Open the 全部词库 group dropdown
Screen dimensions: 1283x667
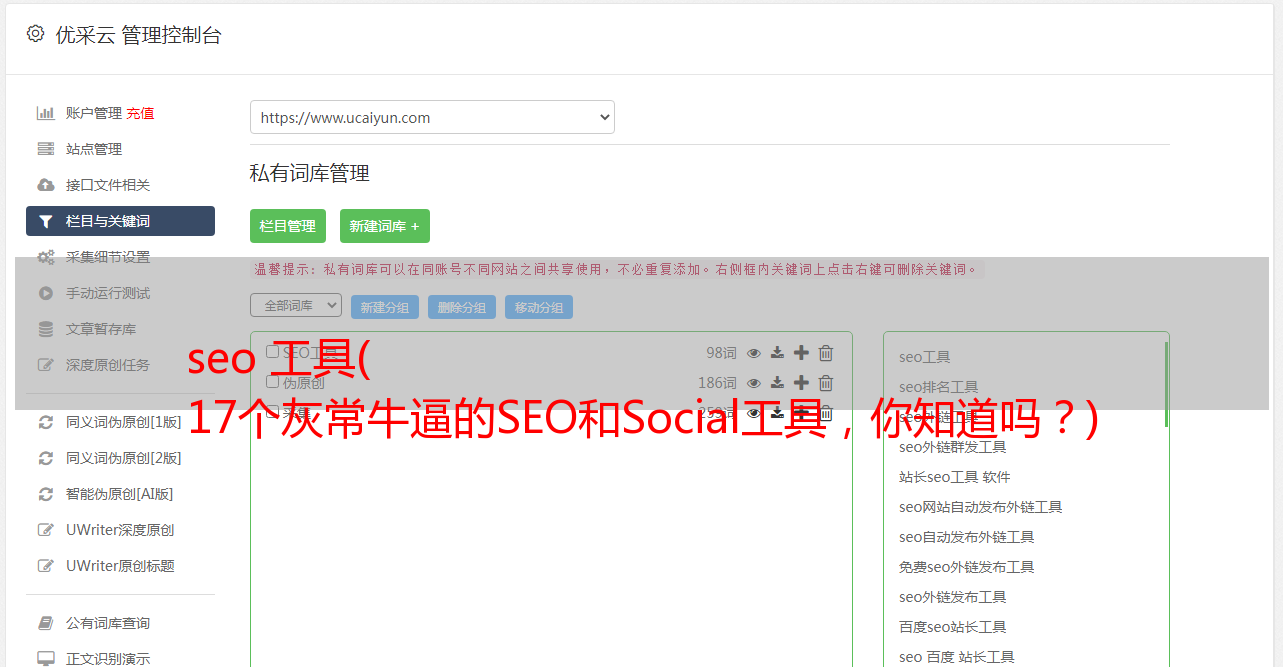pyautogui.click(x=296, y=305)
